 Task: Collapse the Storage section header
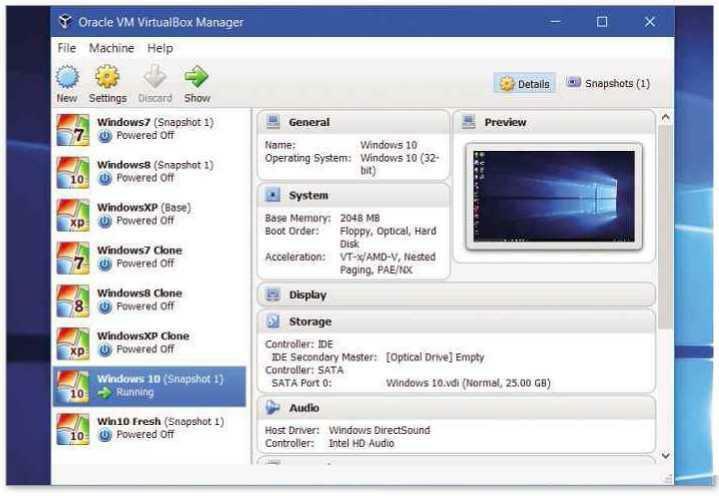(x=456, y=321)
